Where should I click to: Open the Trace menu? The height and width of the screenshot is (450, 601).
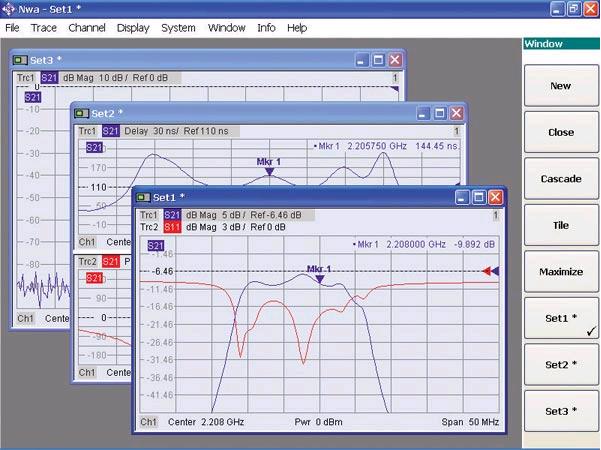tap(43, 28)
